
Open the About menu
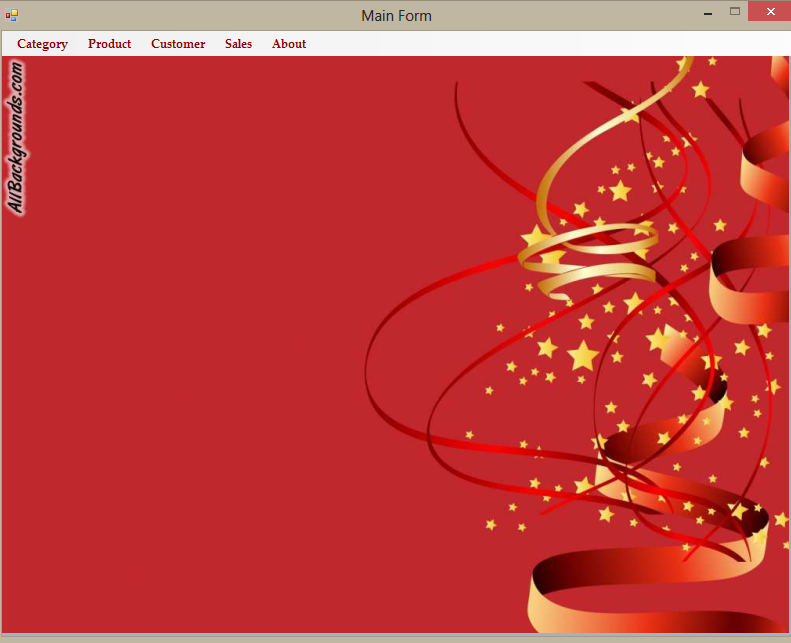pos(289,44)
